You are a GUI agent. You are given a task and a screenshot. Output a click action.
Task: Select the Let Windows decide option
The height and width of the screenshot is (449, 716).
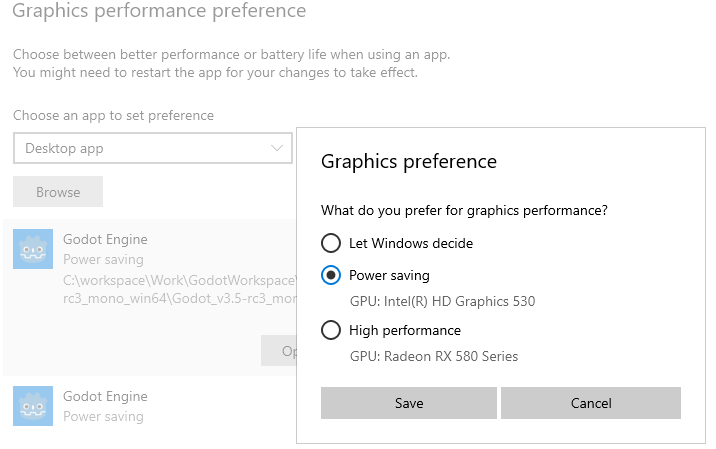(x=331, y=243)
